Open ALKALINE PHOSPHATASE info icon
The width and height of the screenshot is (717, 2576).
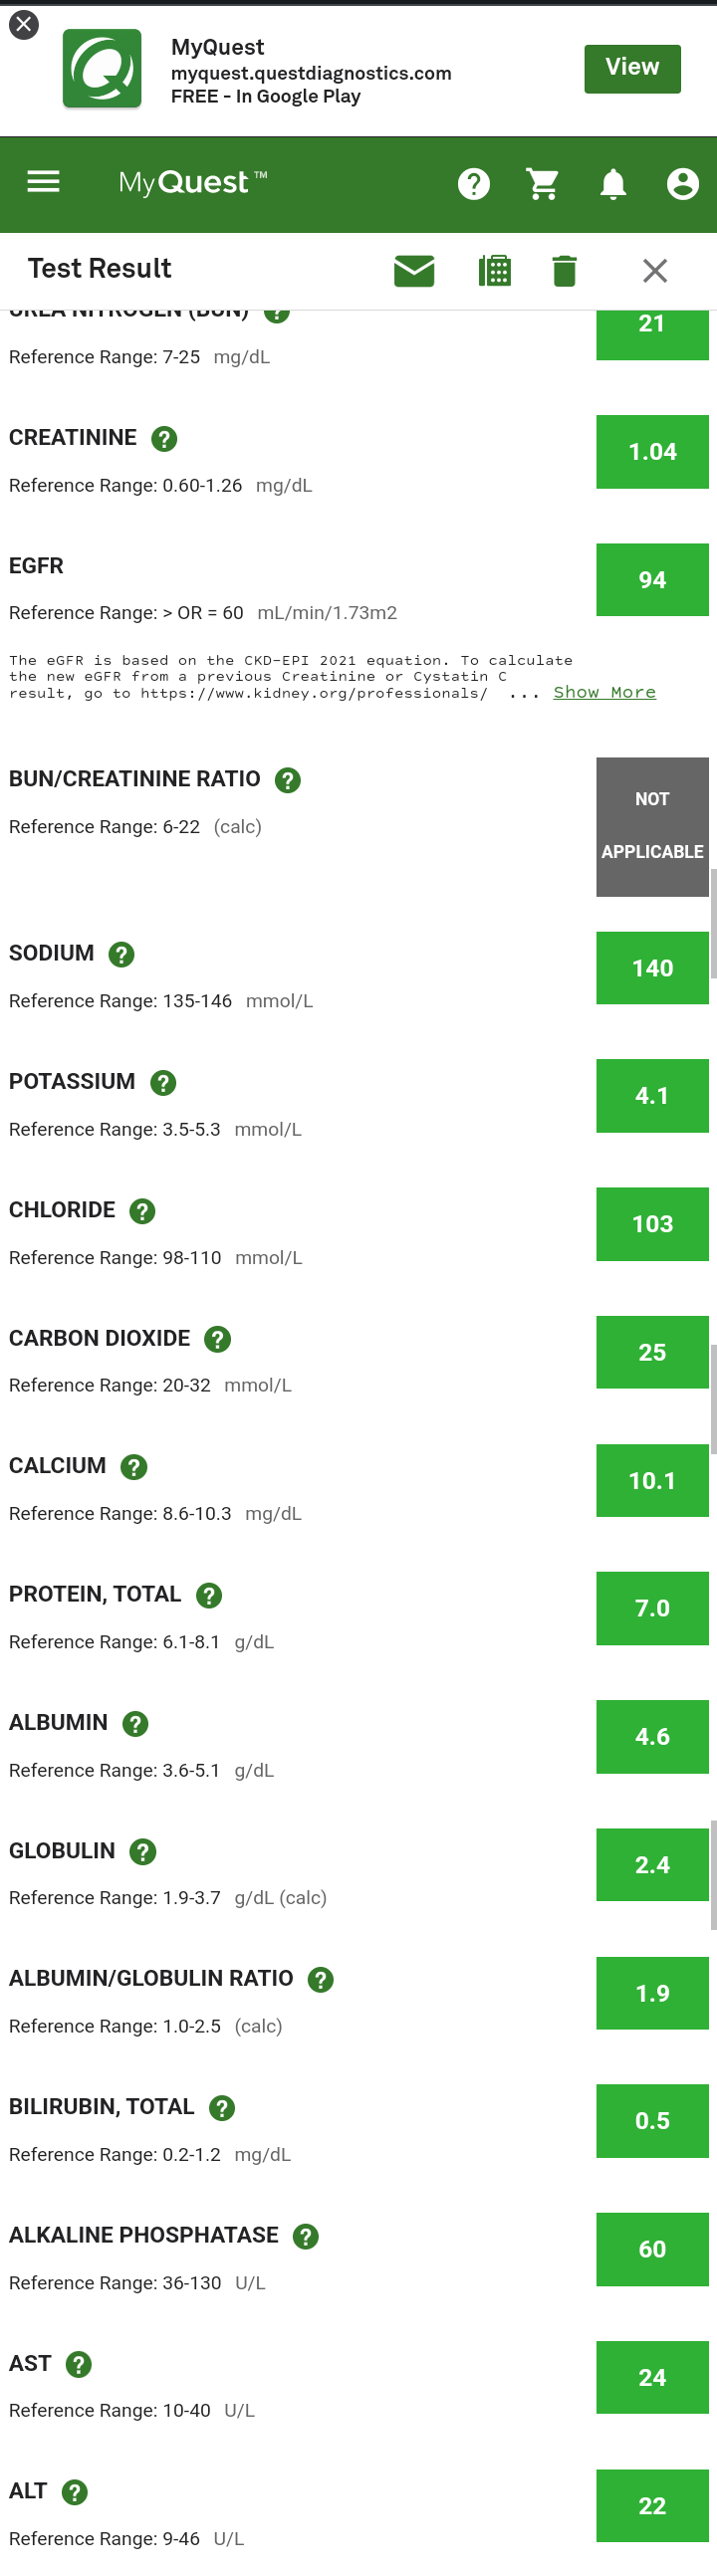305,2237
